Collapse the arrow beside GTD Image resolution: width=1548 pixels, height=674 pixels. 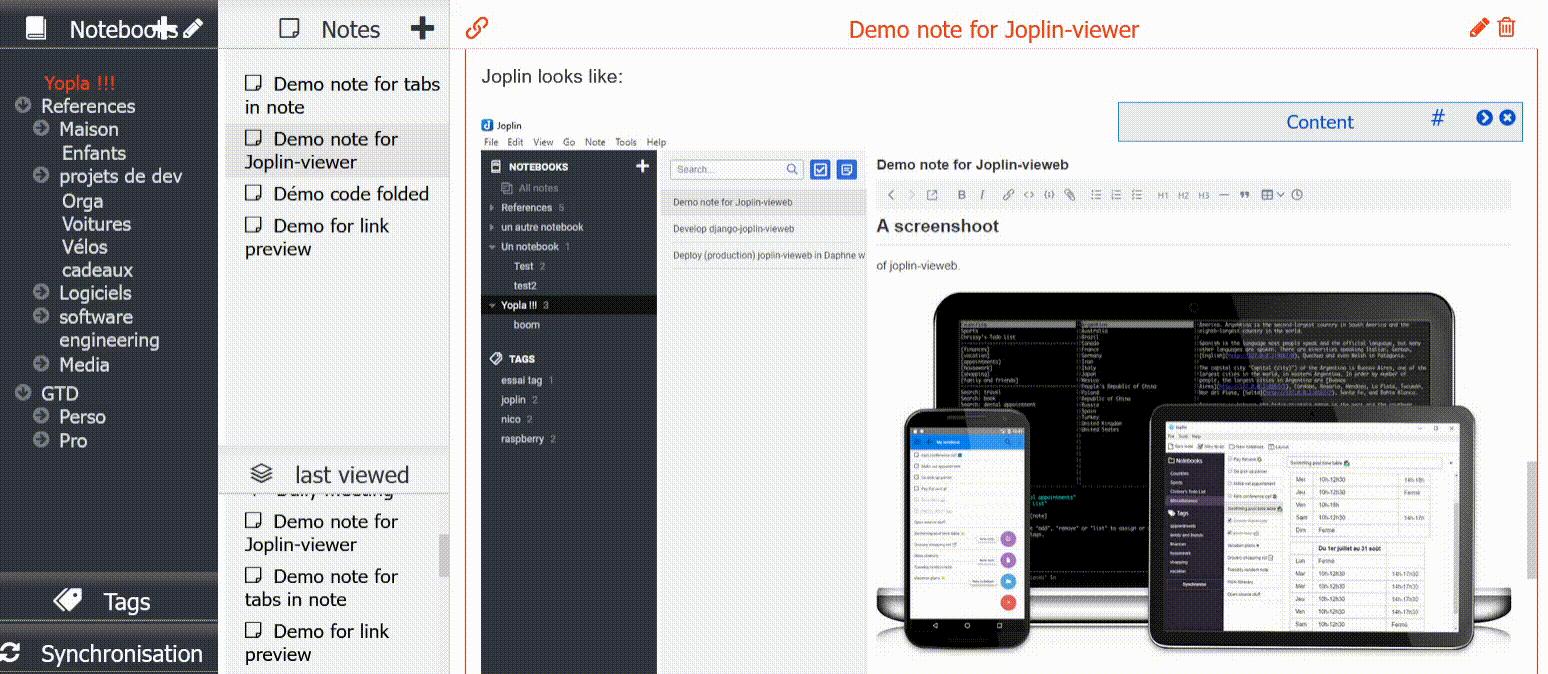click(23, 393)
